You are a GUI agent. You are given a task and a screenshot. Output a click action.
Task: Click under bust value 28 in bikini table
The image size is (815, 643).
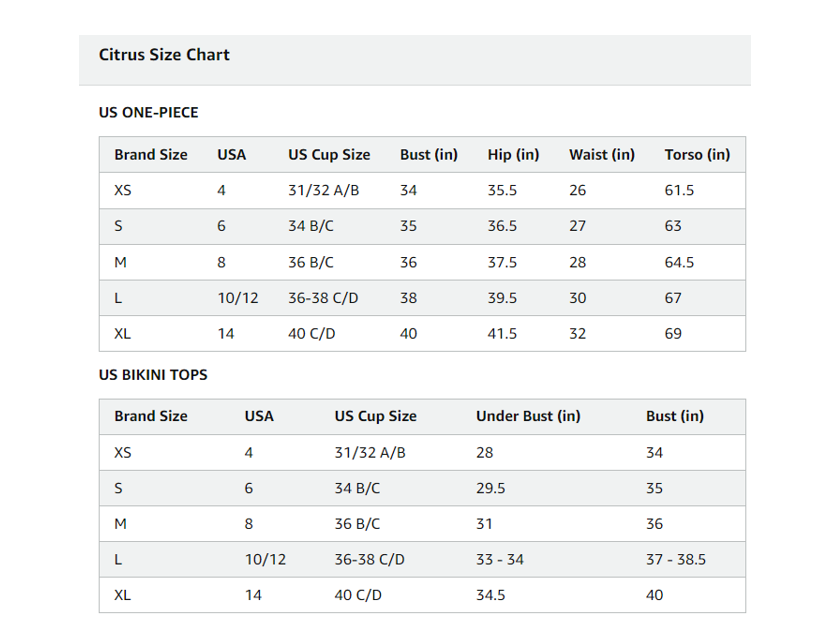pyautogui.click(x=484, y=453)
